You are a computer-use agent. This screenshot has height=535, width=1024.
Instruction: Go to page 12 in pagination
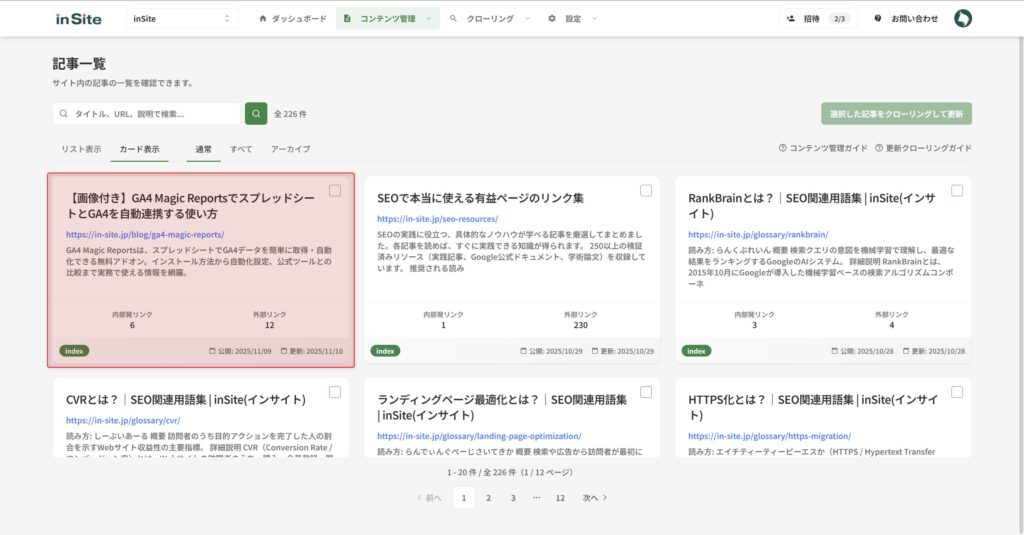[x=560, y=498]
